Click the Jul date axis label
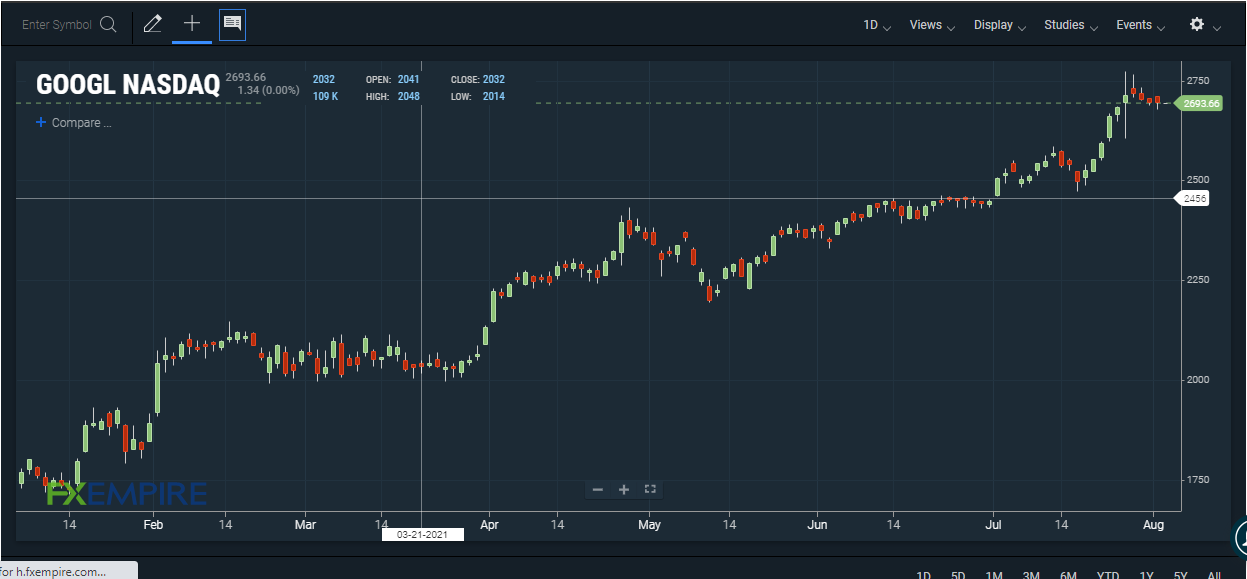This screenshot has height=579, width=1247. [994, 524]
